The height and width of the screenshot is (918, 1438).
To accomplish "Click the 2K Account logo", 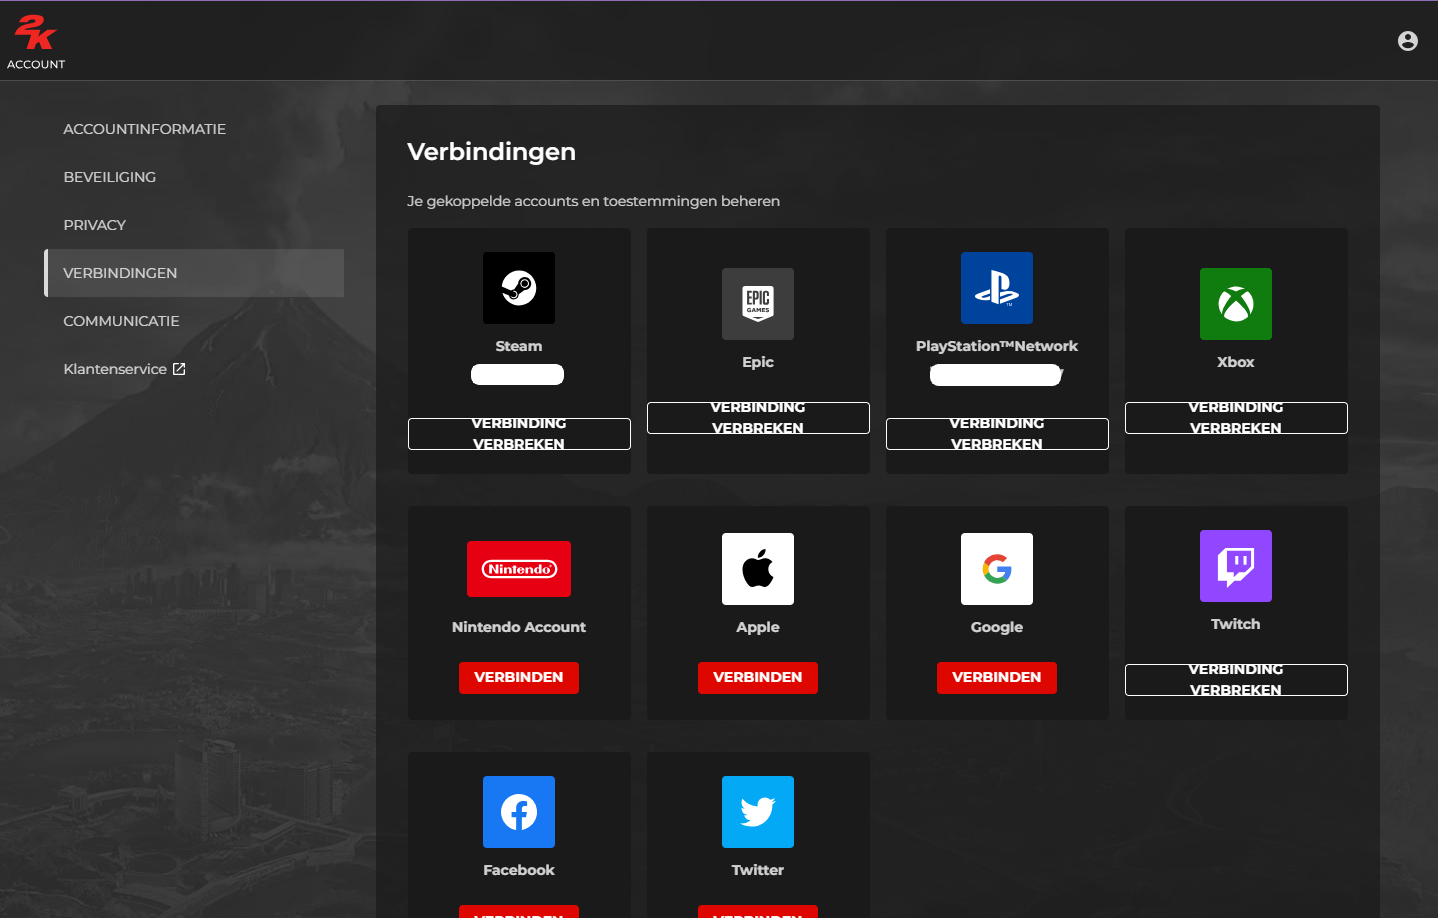I will tap(36, 42).
